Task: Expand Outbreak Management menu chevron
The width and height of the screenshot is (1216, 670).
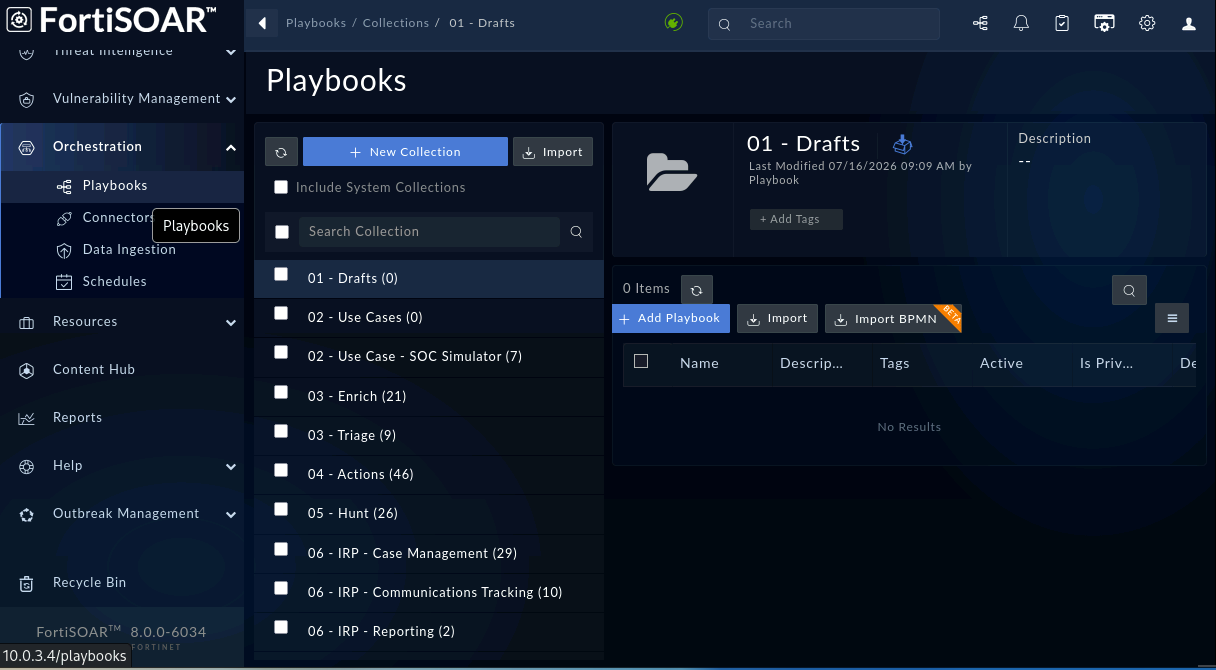Action: (x=231, y=514)
